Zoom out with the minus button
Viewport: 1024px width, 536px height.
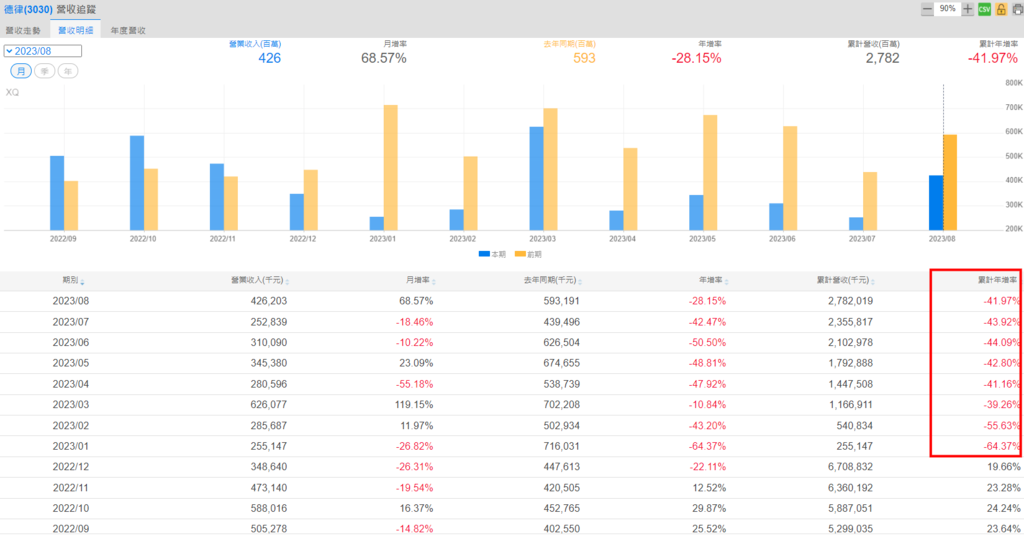click(927, 9)
